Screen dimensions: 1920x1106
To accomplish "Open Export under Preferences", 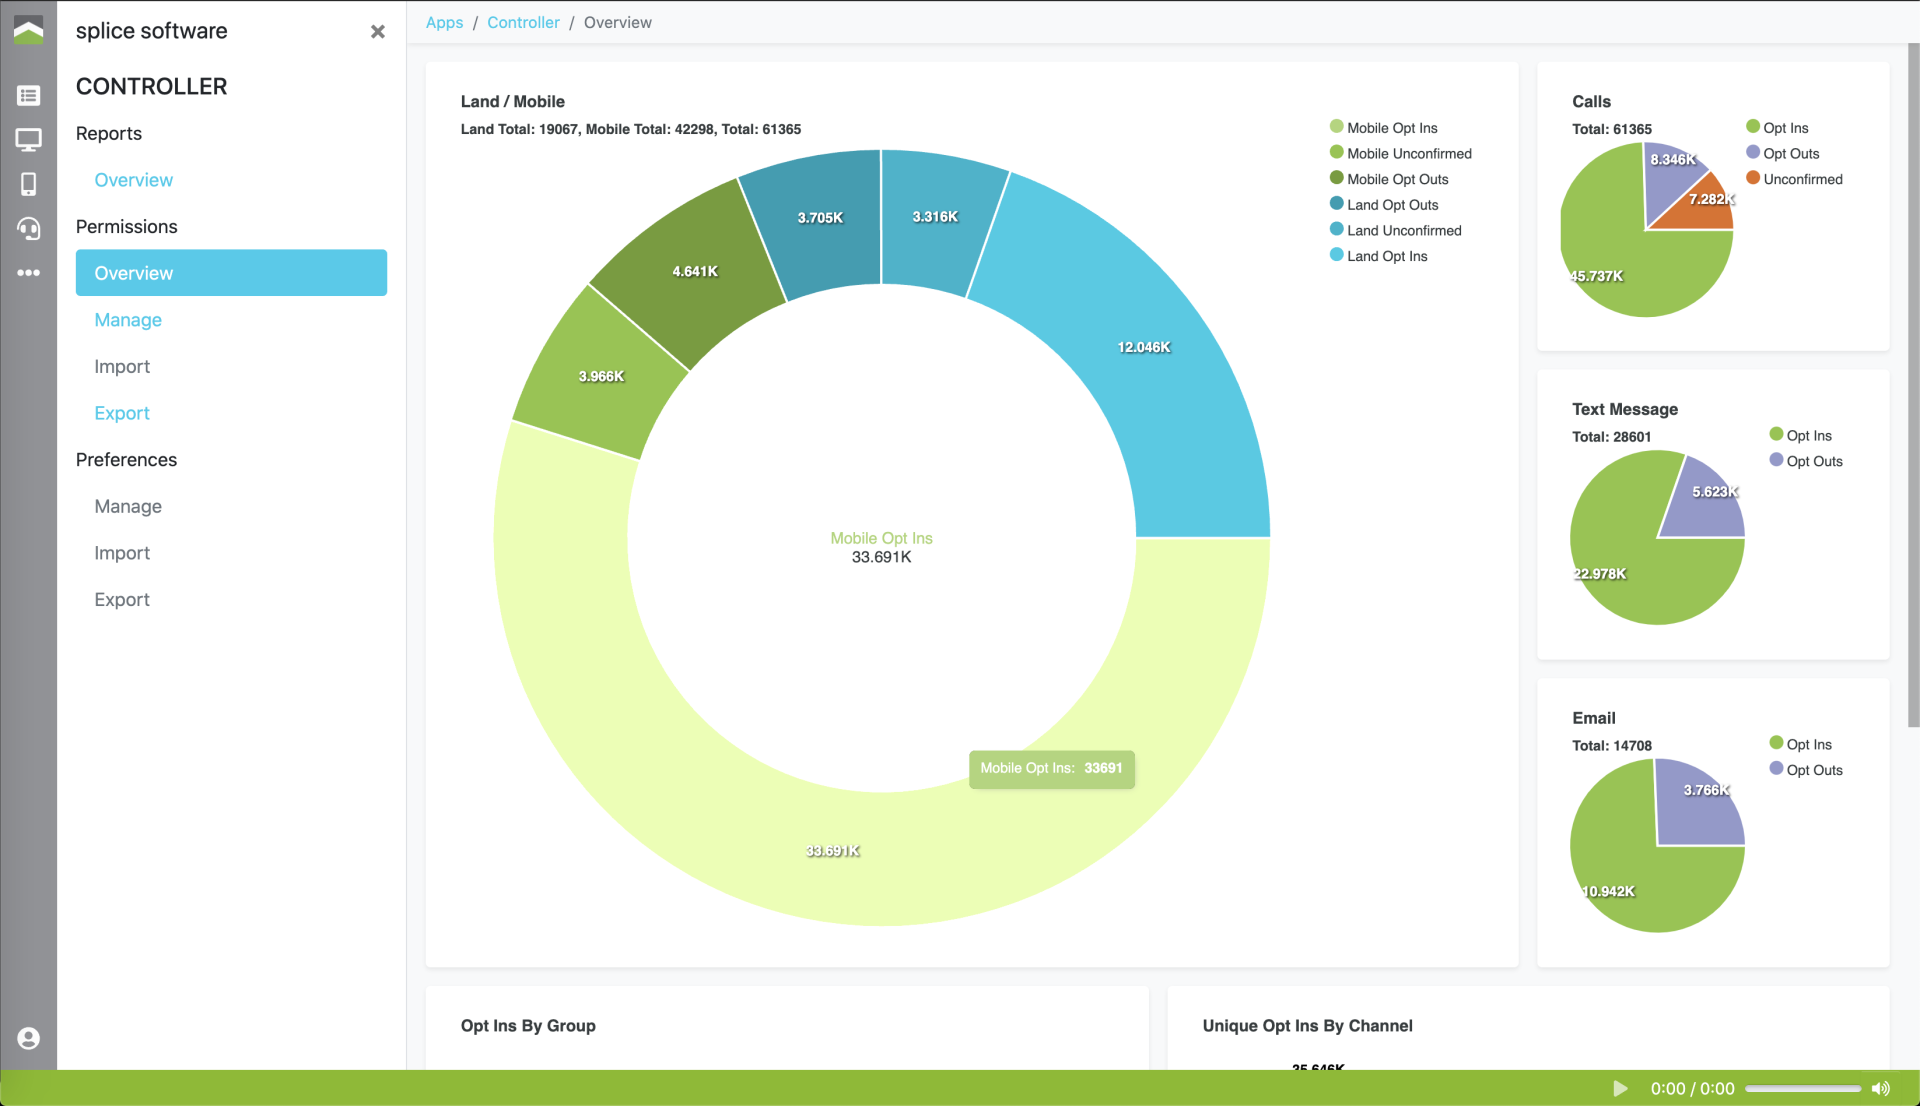I will point(121,599).
